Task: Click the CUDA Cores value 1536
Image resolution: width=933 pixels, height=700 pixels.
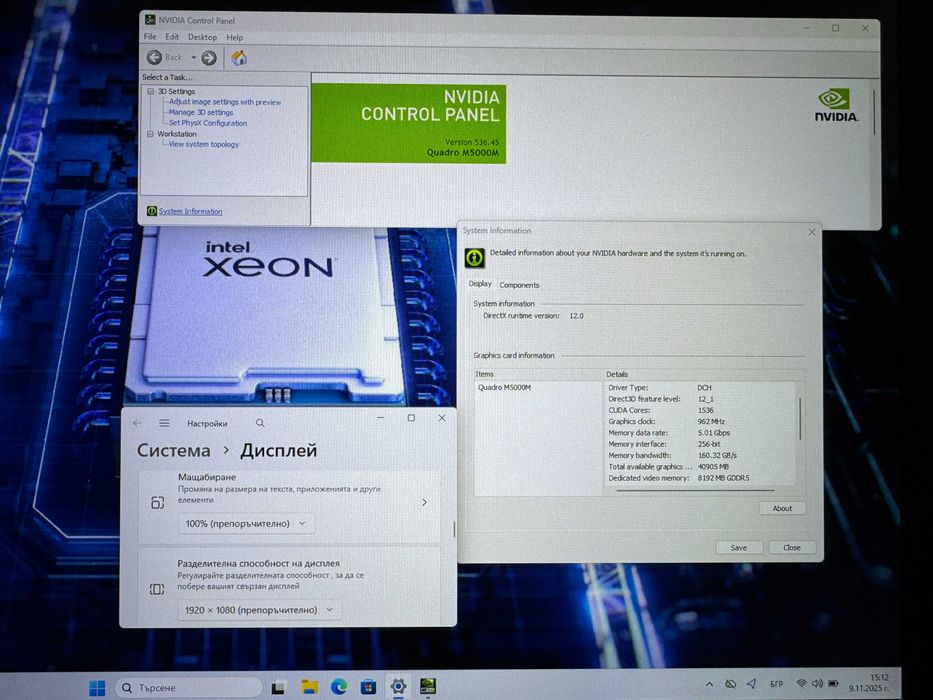Action: [x=706, y=410]
